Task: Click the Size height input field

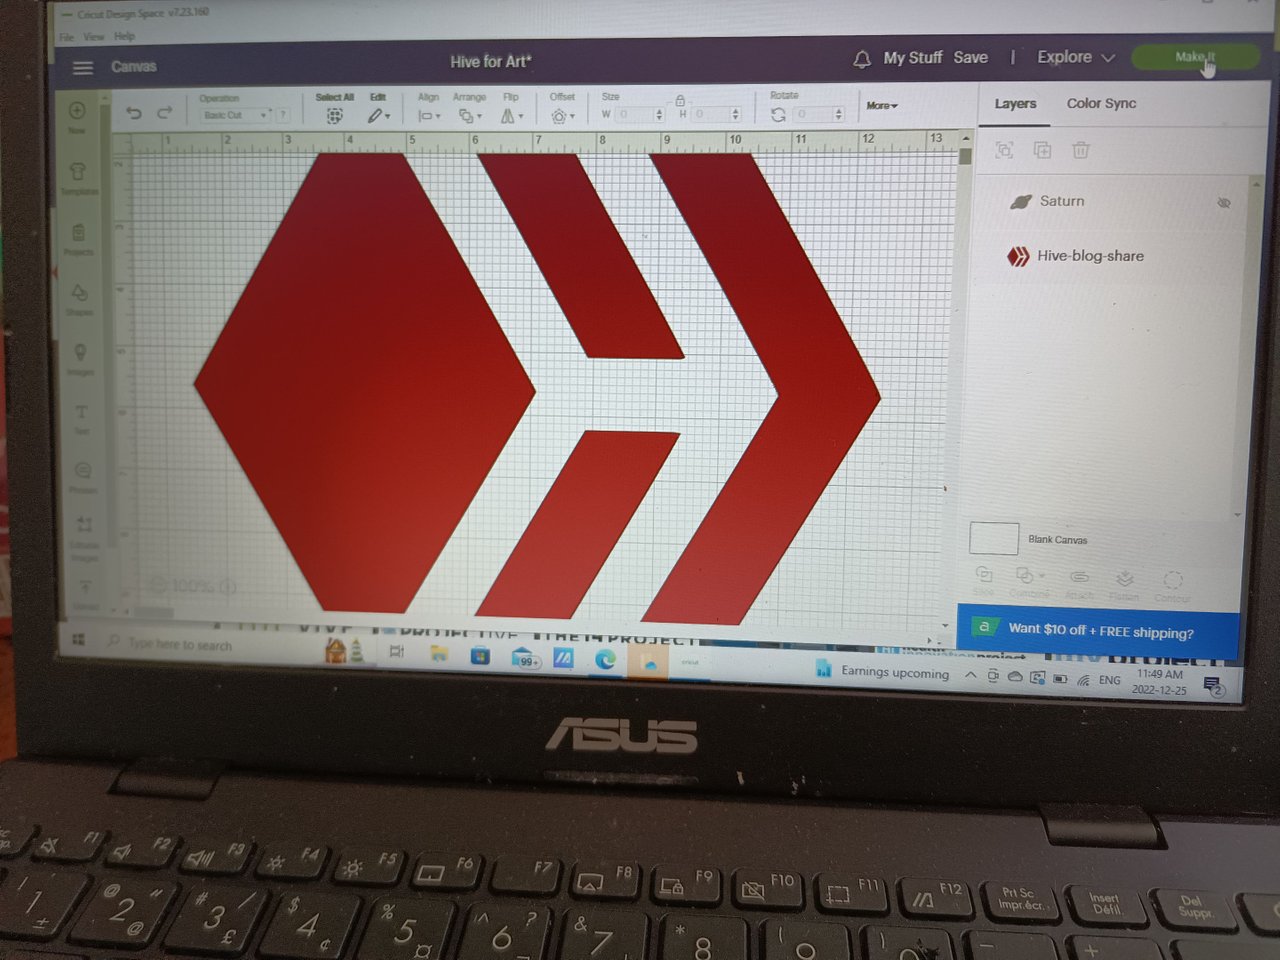Action: click(x=716, y=115)
